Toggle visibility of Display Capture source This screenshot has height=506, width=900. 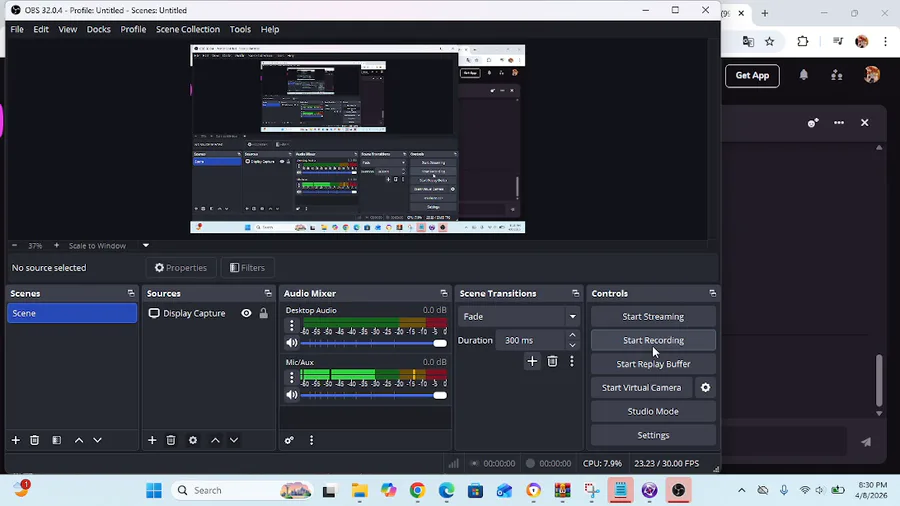pos(246,313)
